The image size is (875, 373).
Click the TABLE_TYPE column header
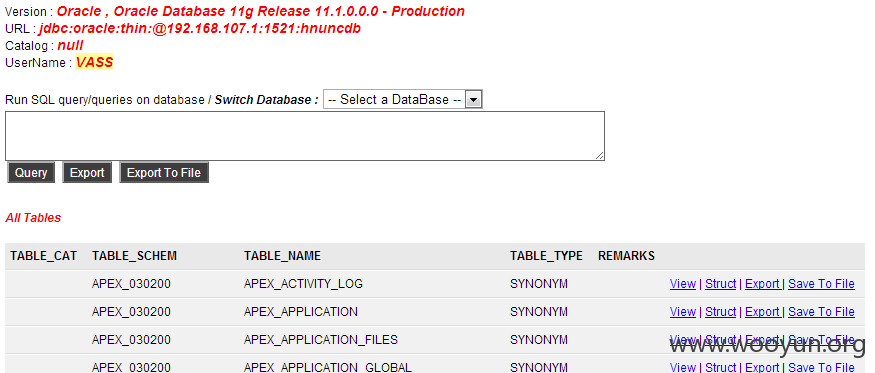click(x=546, y=256)
